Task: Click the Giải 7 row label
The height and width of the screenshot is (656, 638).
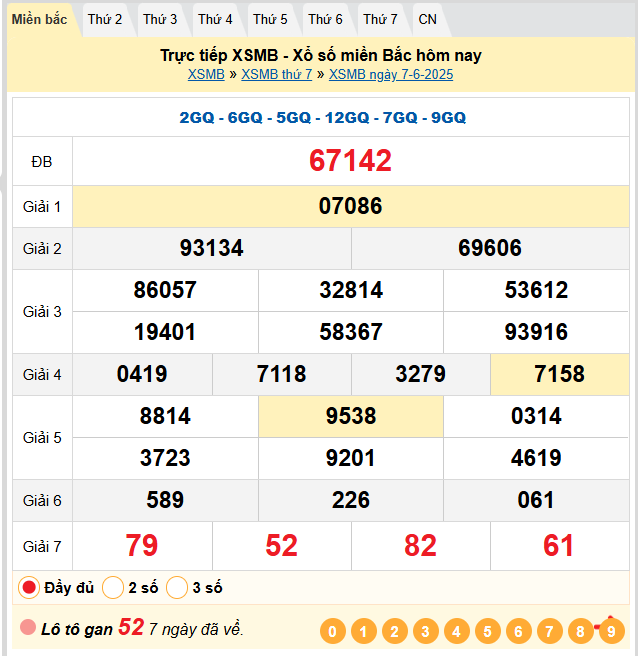Action: [x=42, y=546]
